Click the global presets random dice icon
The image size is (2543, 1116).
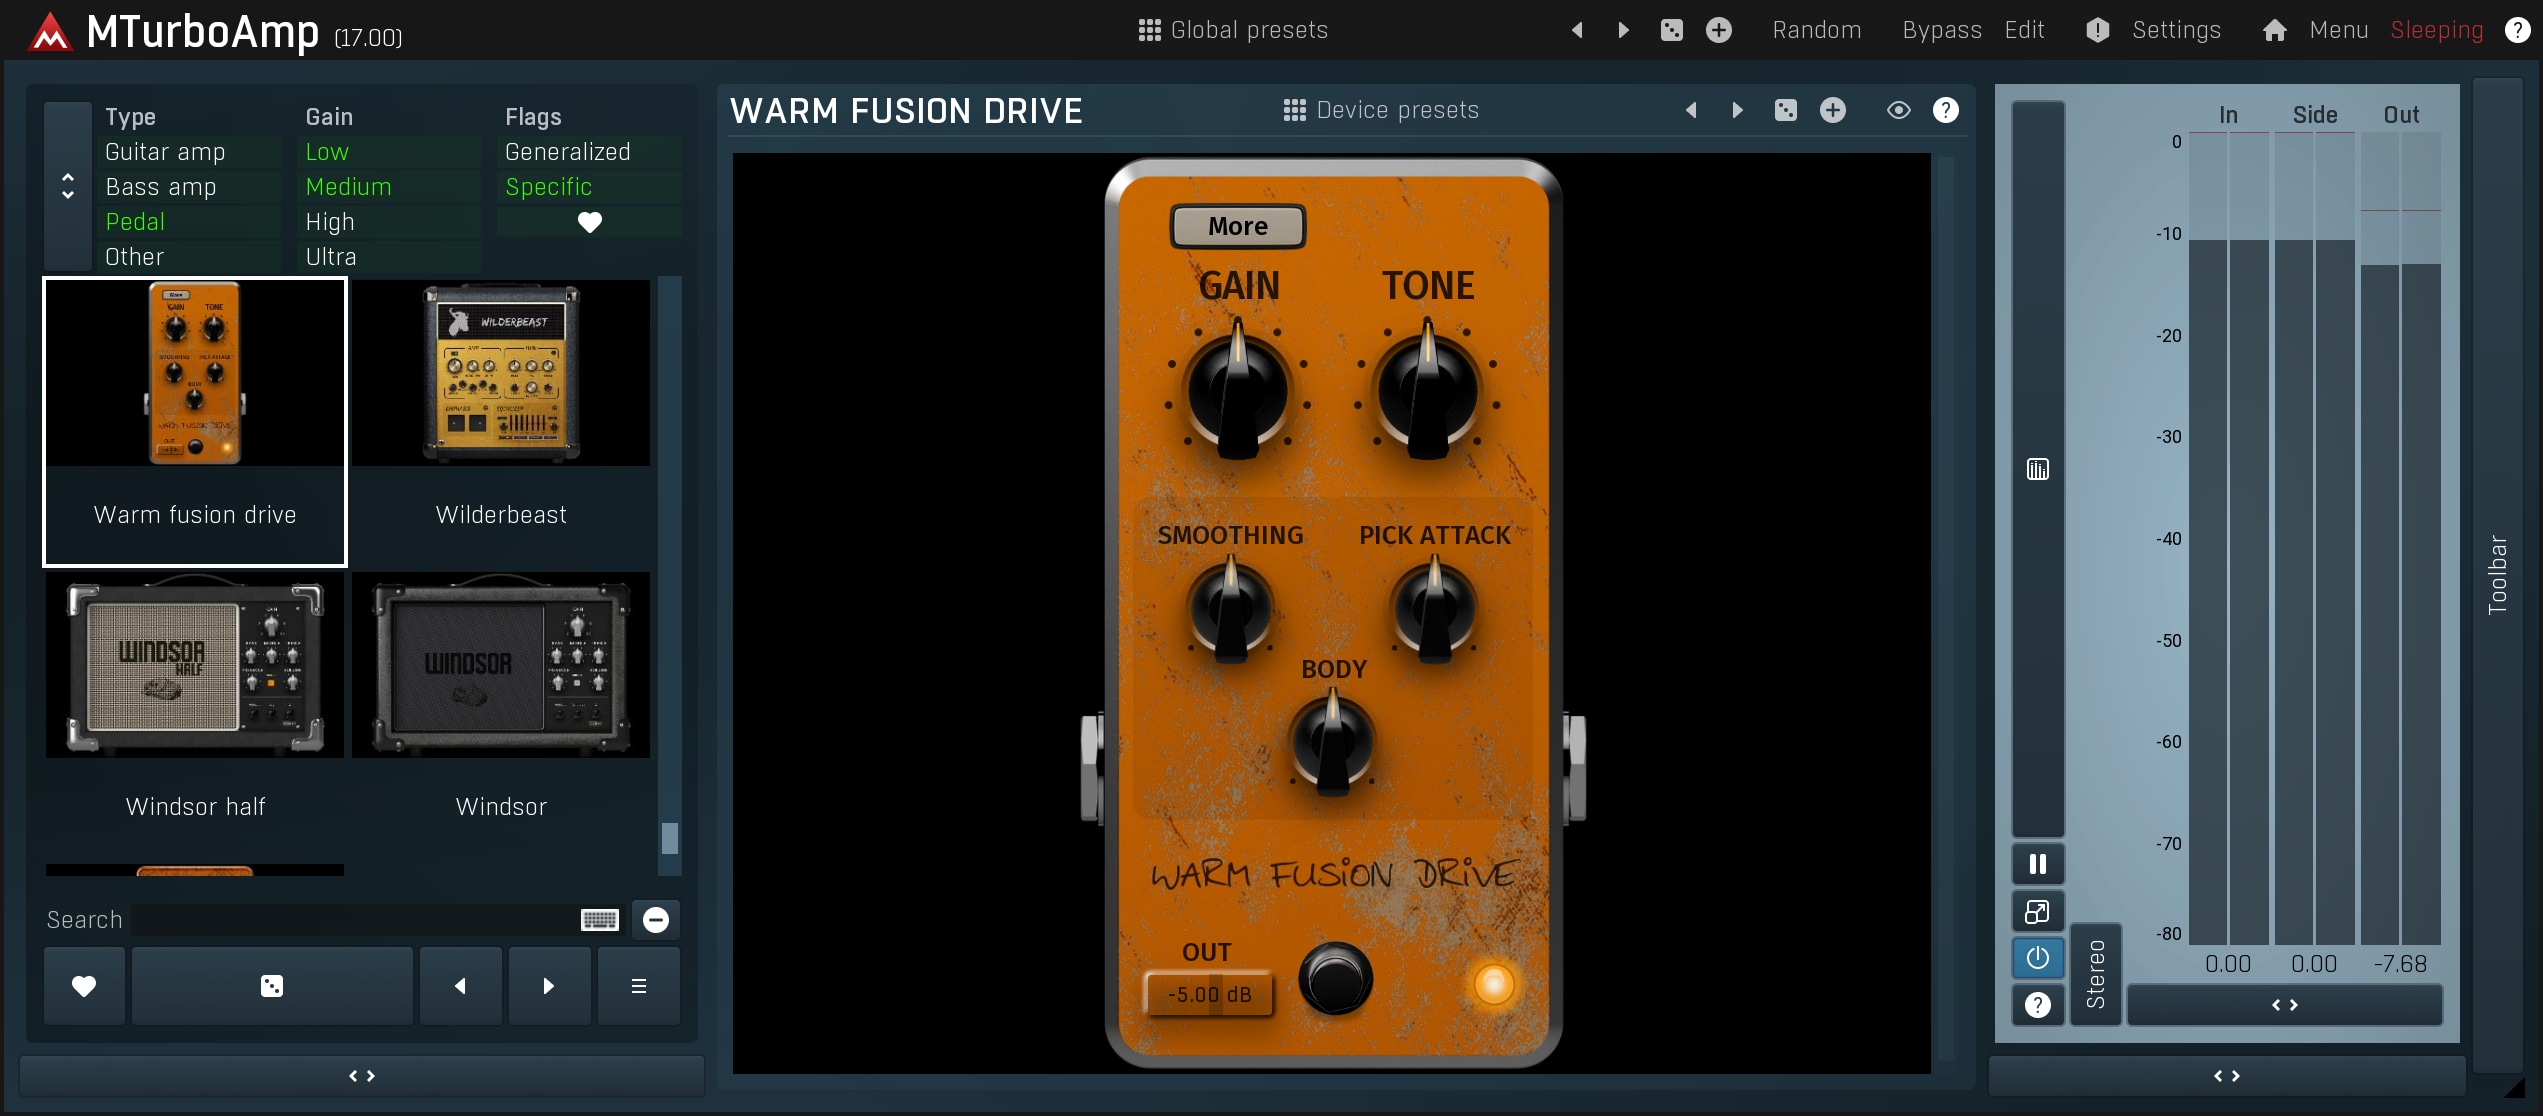tap(1671, 30)
